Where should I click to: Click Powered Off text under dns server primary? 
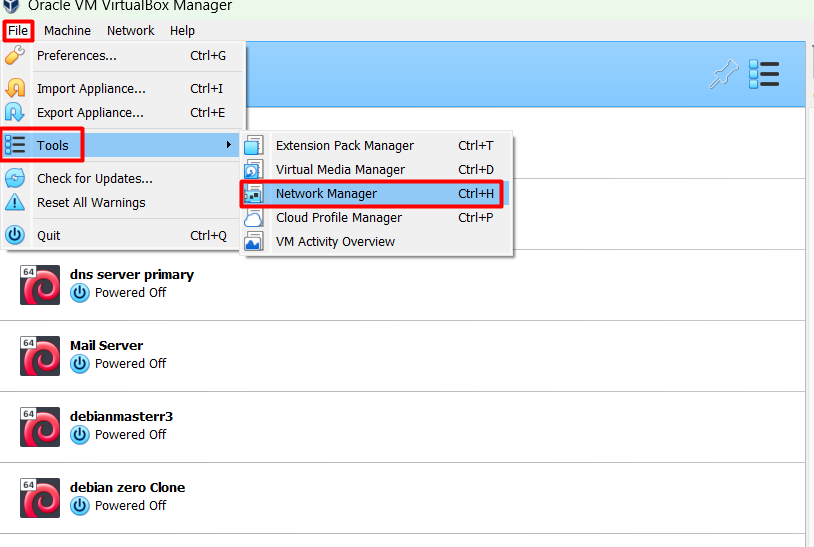(x=130, y=293)
